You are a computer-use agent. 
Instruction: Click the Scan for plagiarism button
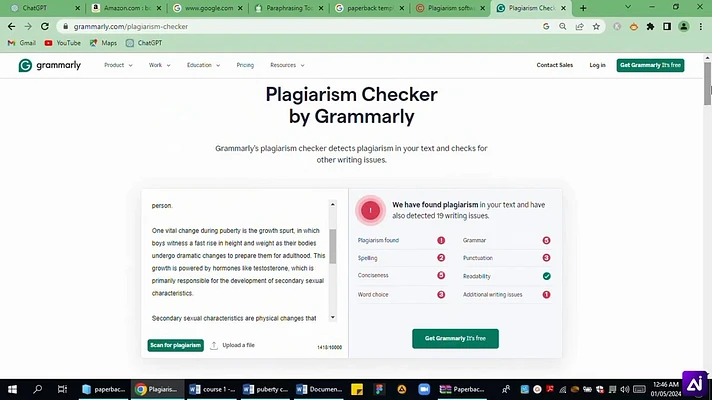click(x=175, y=346)
